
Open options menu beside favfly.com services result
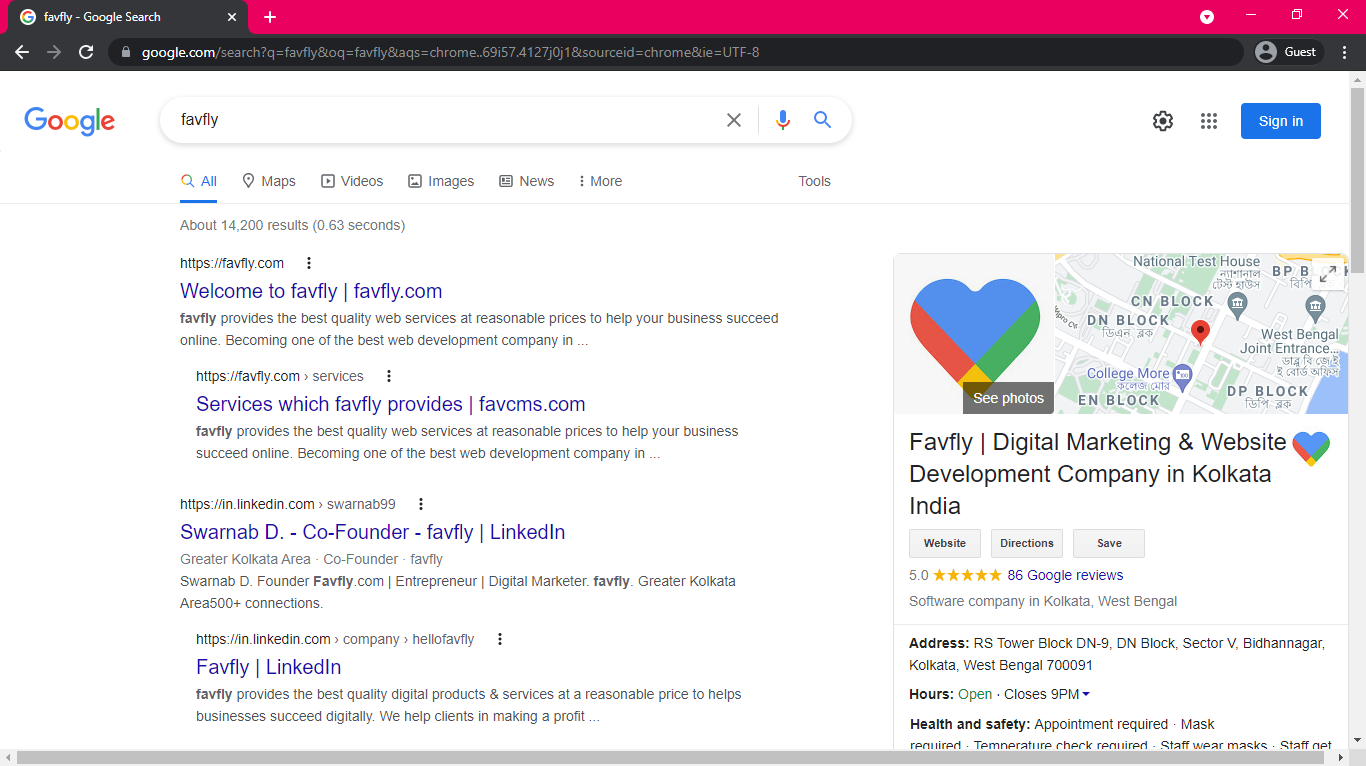[389, 376]
